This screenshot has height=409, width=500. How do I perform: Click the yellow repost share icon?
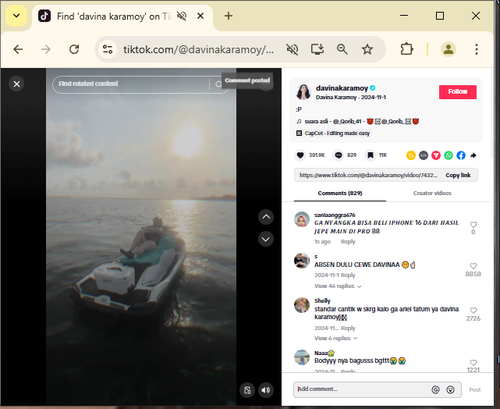[411, 155]
